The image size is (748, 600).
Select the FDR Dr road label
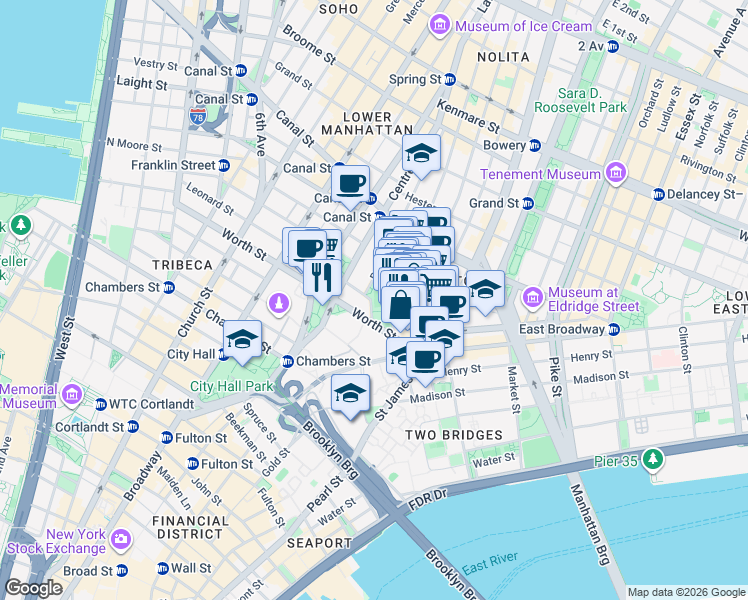[x=427, y=500]
